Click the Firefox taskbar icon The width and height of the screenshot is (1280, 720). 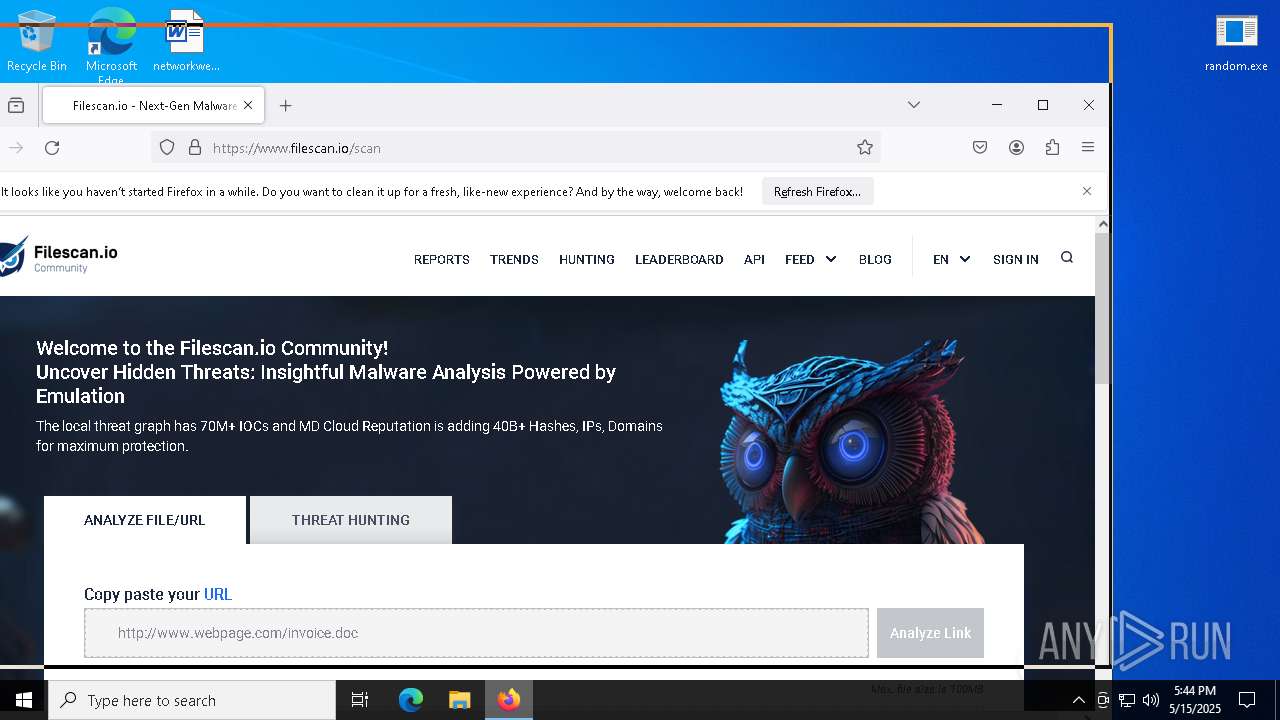509,700
